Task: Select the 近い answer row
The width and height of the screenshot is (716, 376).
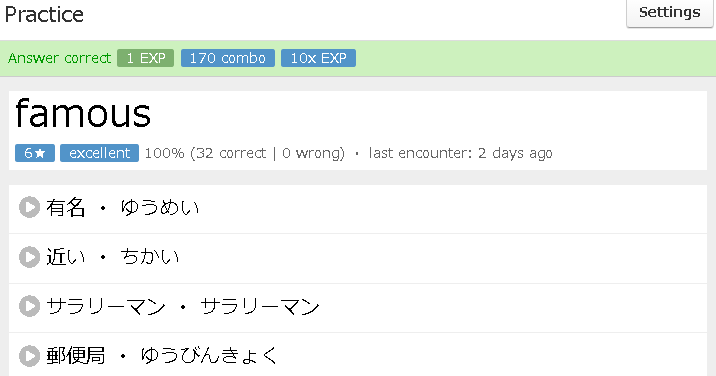Action: coord(358,258)
